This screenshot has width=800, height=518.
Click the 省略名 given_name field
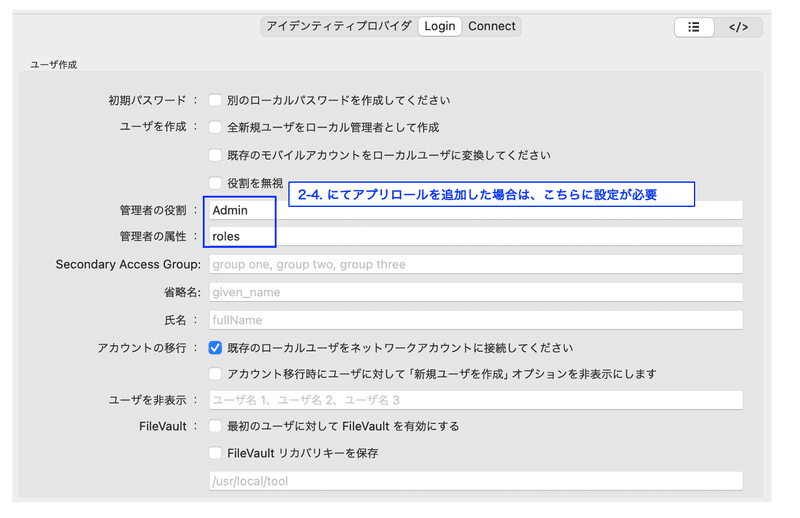click(x=476, y=292)
